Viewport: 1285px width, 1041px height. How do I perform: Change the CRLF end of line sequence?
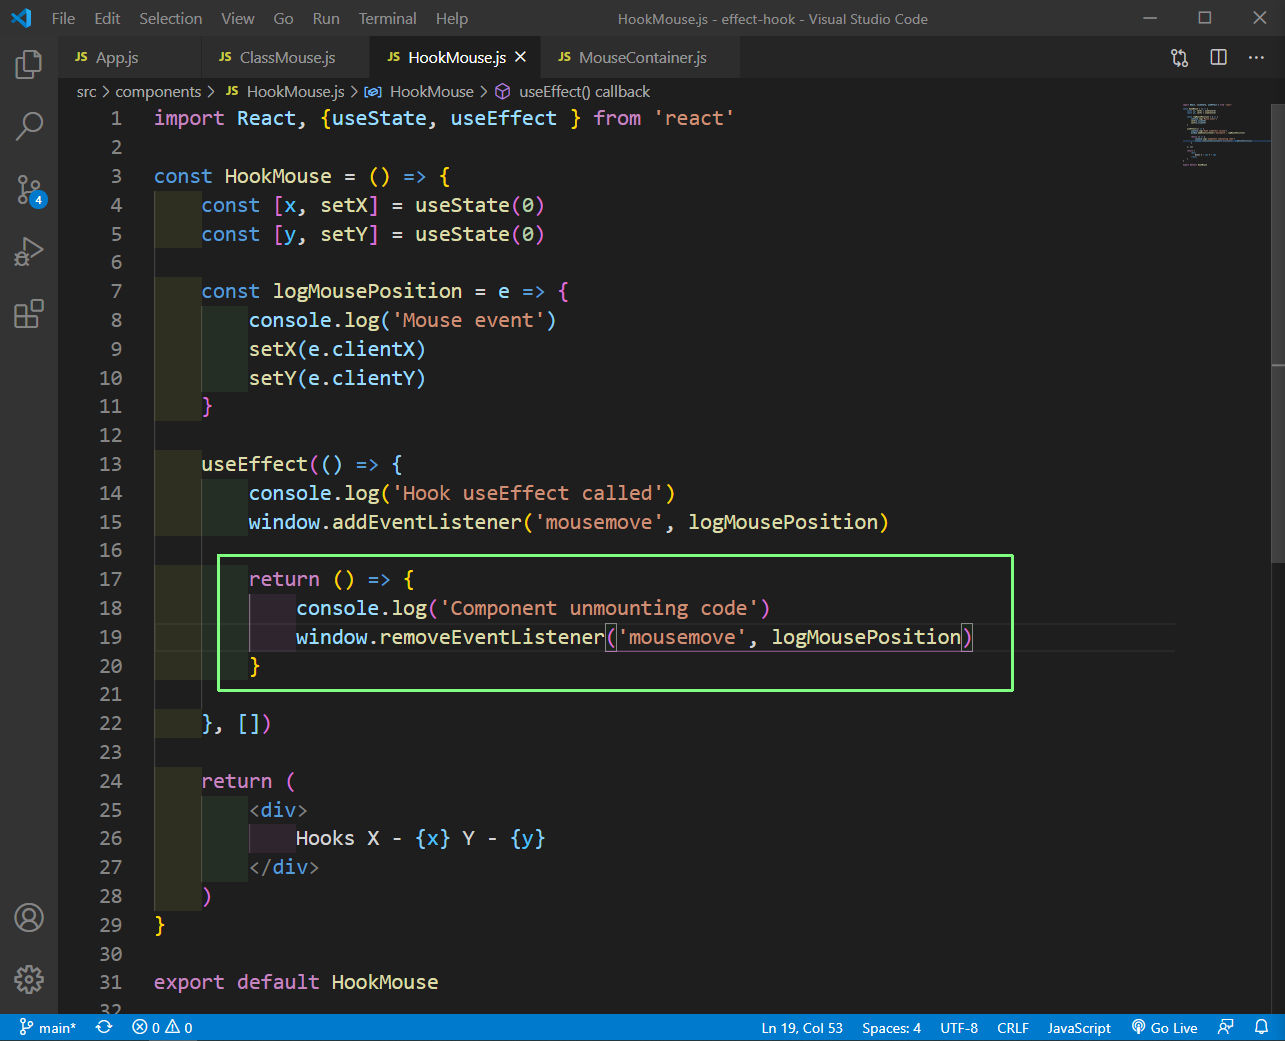1013,1027
